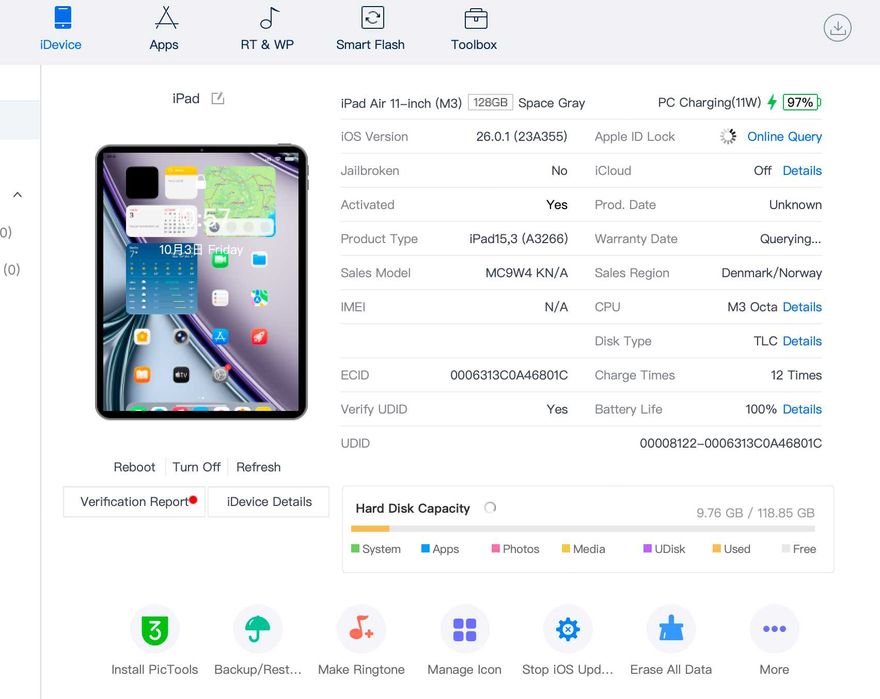Click the TLC disk type value
Viewport: 880px width, 699px height.
coord(766,341)
